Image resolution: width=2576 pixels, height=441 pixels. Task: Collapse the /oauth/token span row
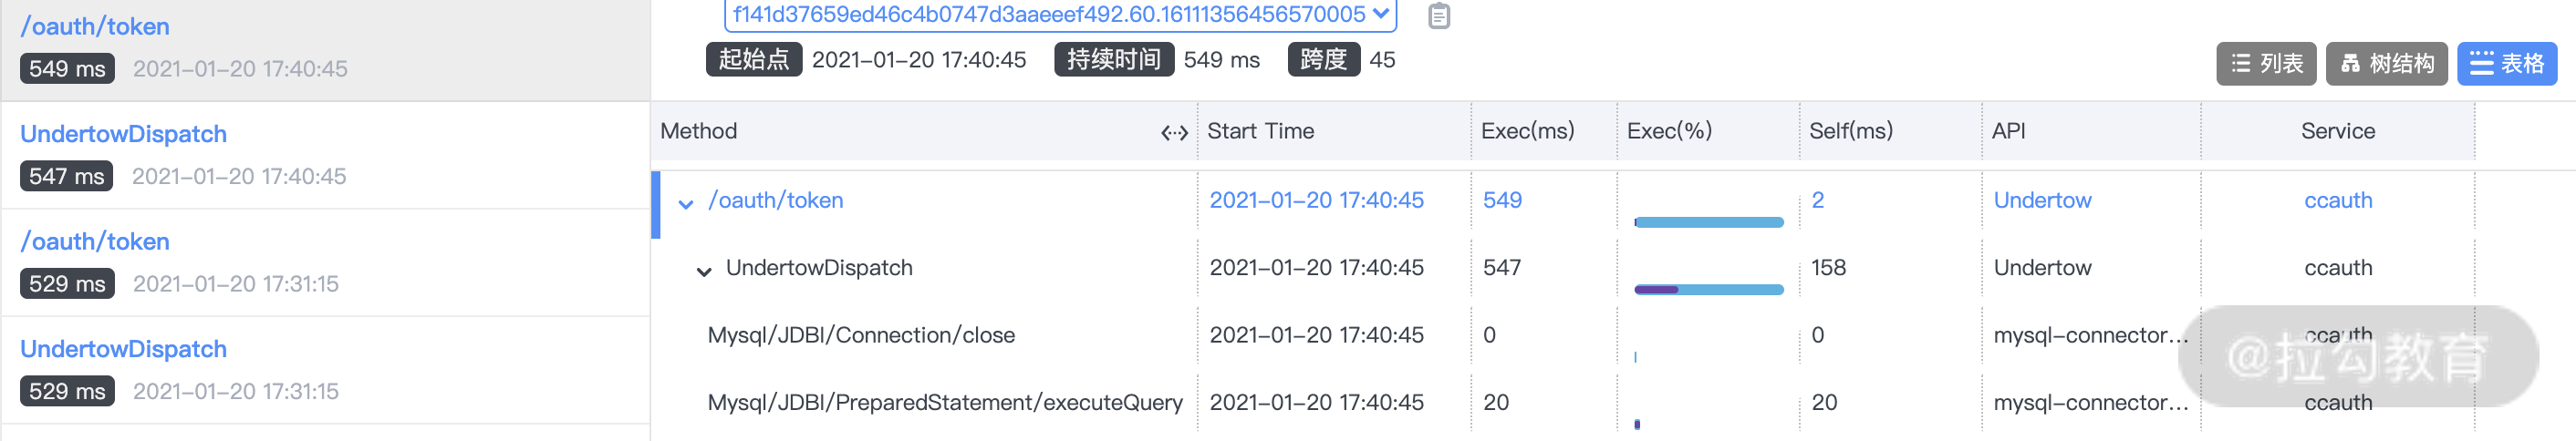click(686, 204)
